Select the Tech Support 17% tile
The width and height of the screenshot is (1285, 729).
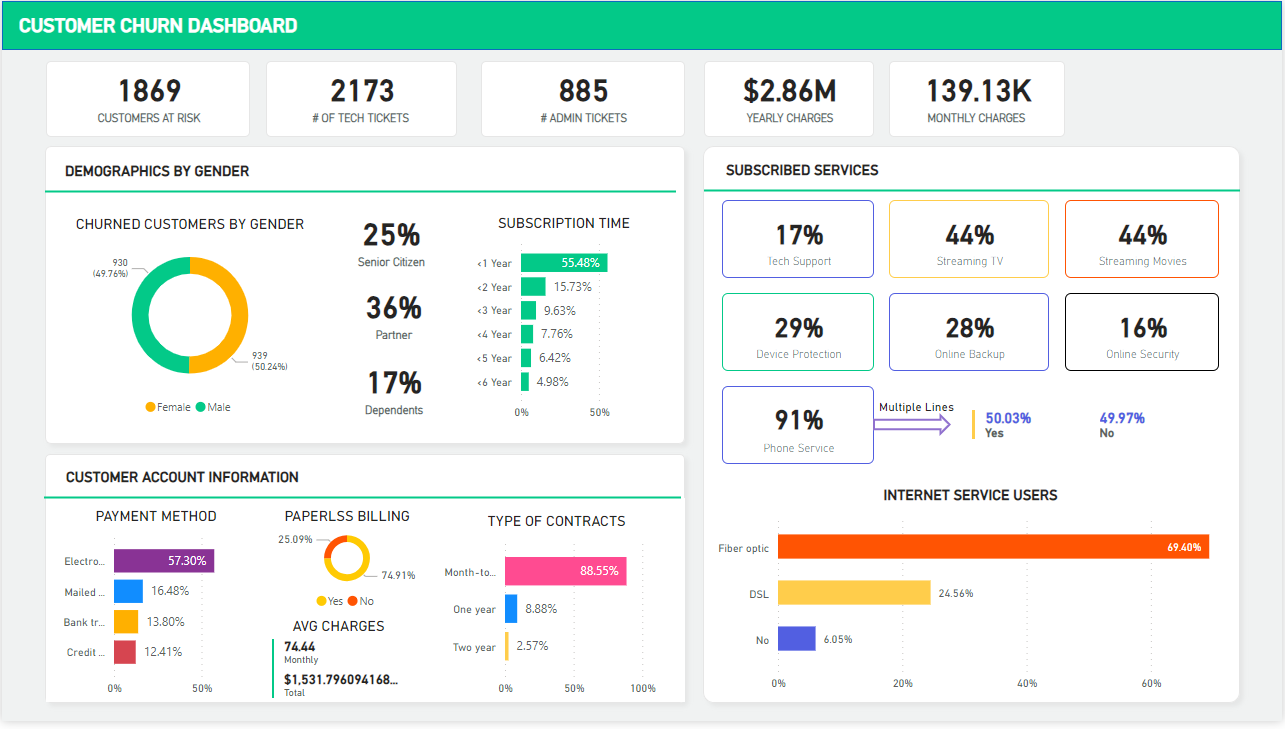[x=798, y=239]
